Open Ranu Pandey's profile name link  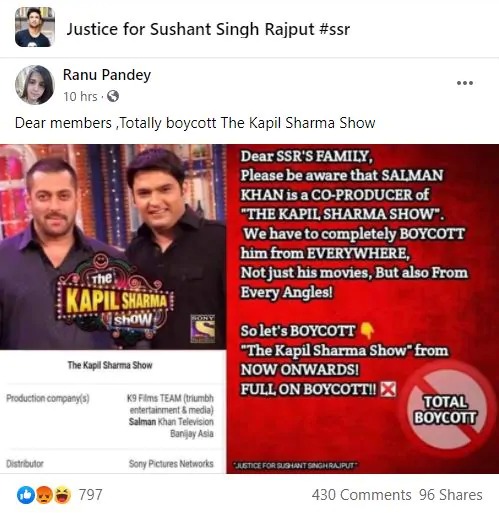coord(107,75)
